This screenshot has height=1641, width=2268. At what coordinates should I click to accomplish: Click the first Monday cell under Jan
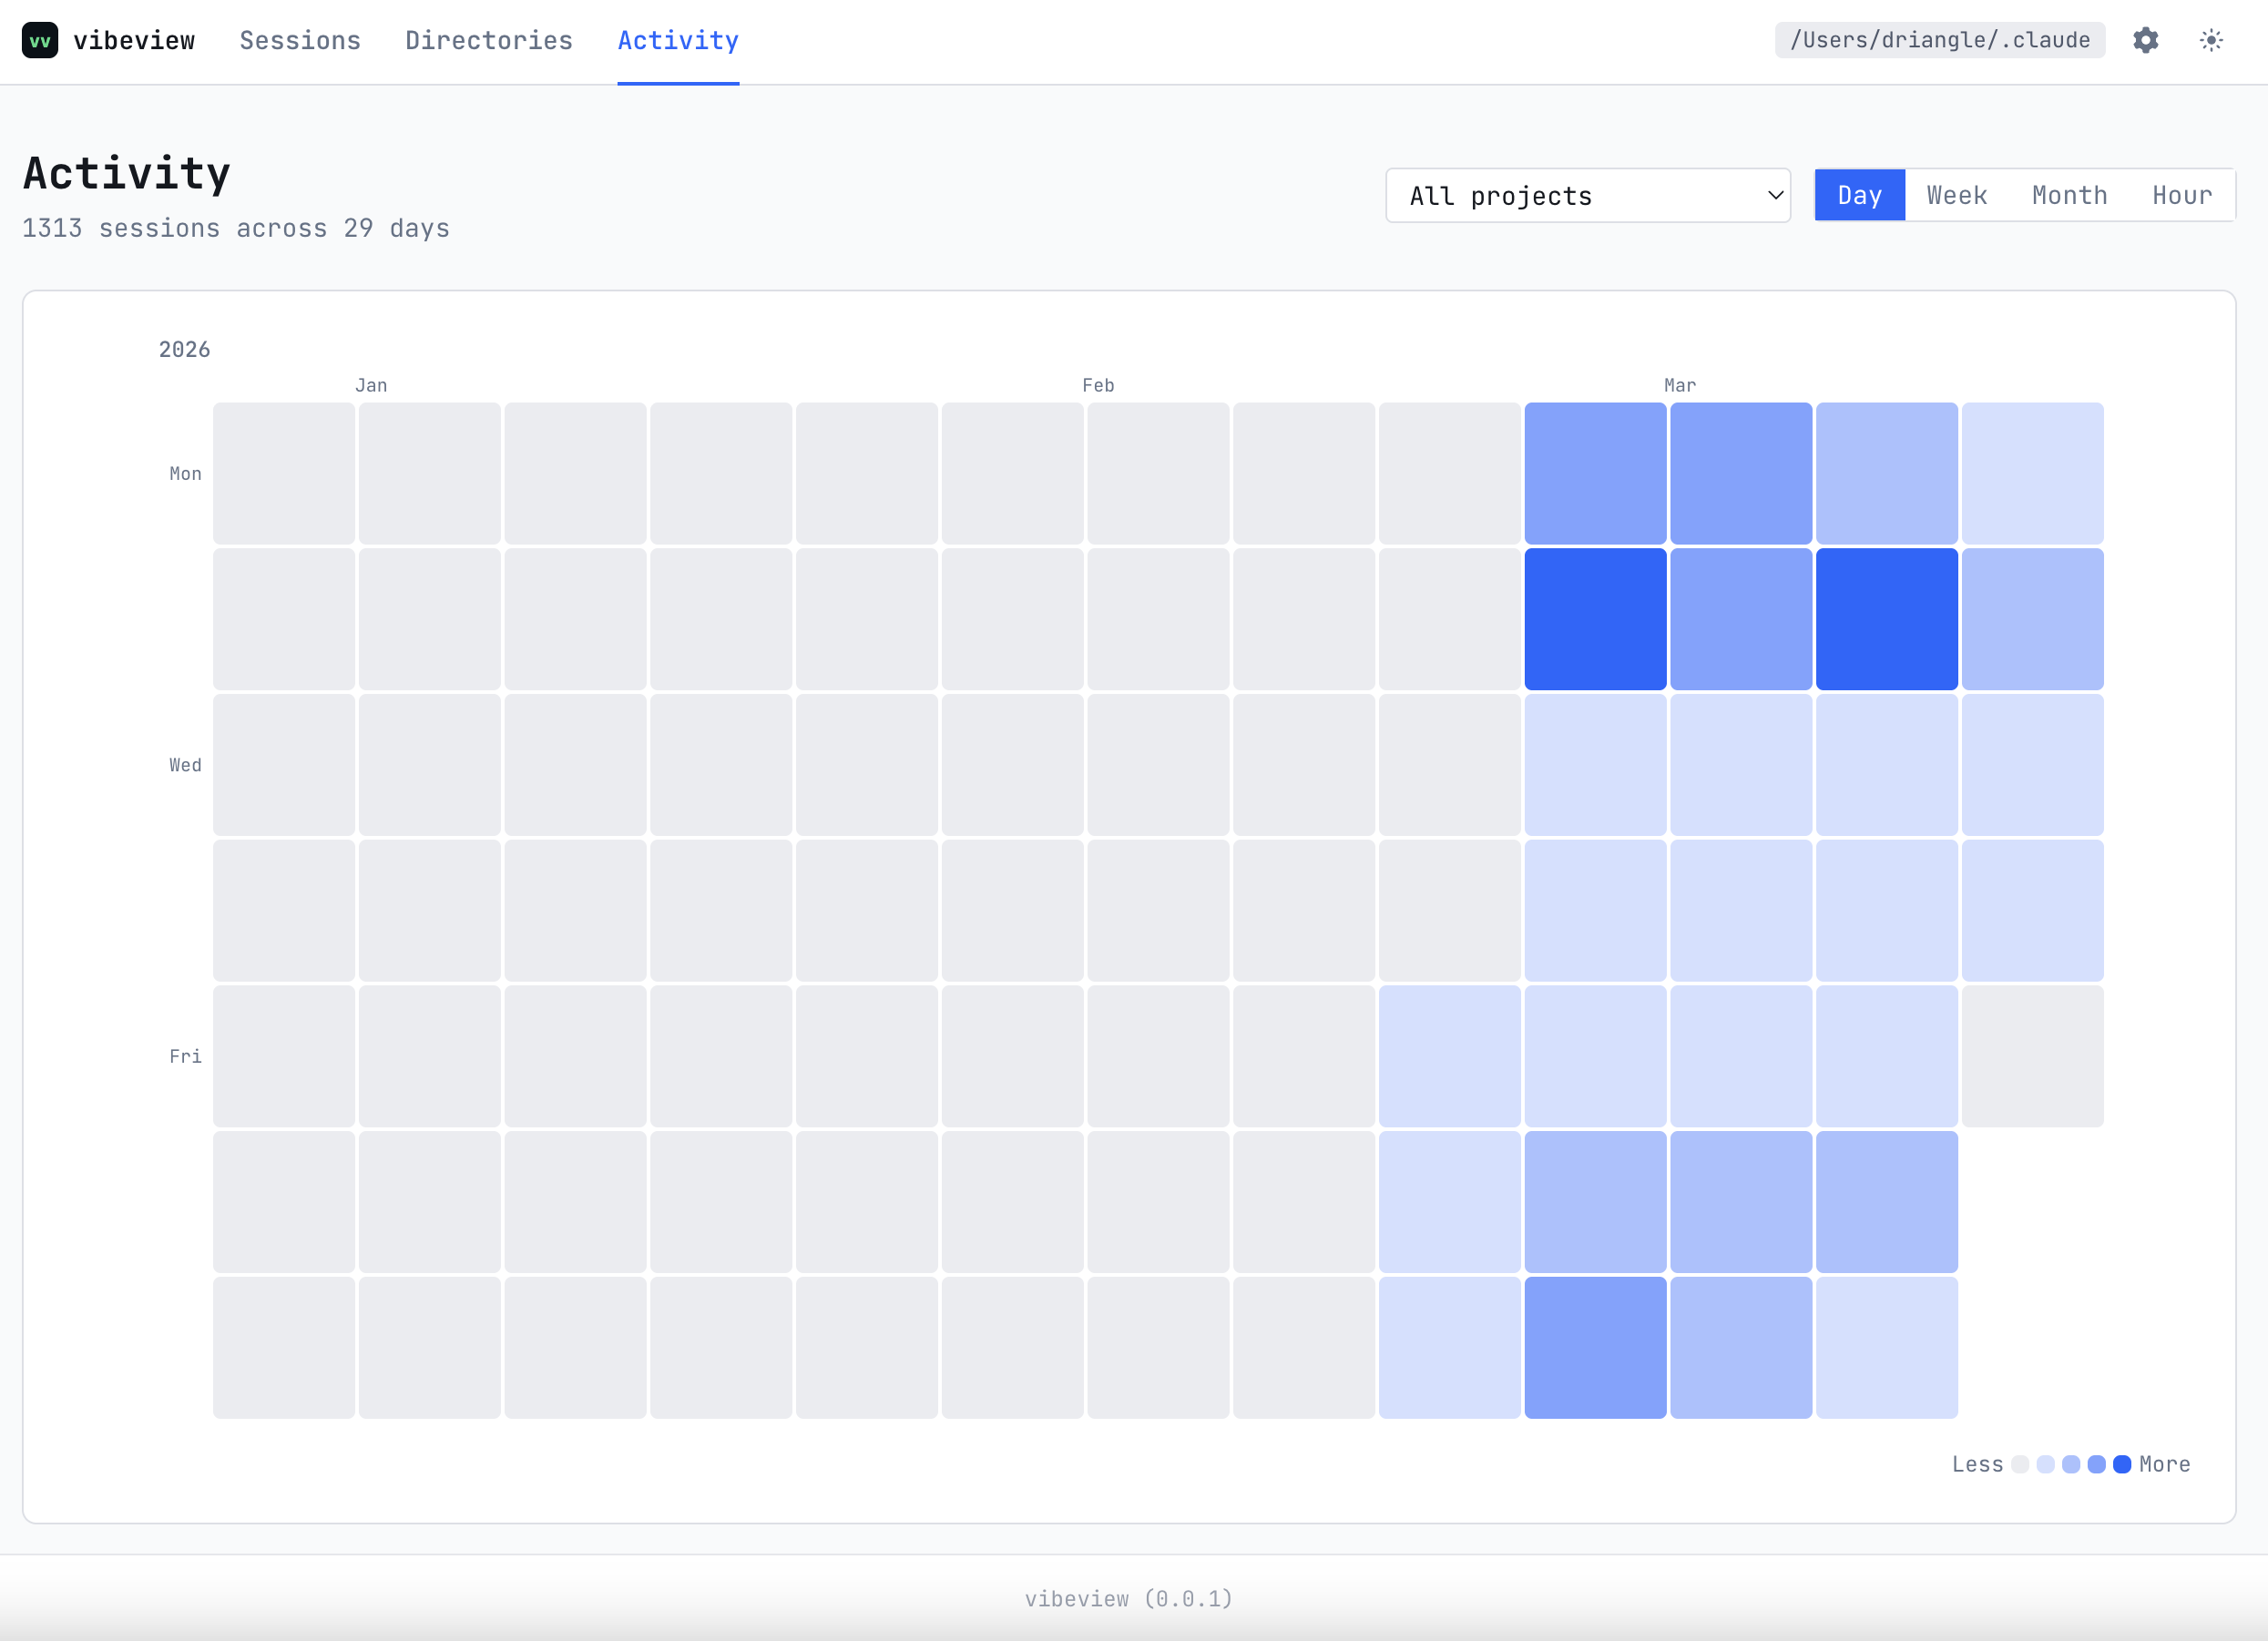click(x=284, y=473)
